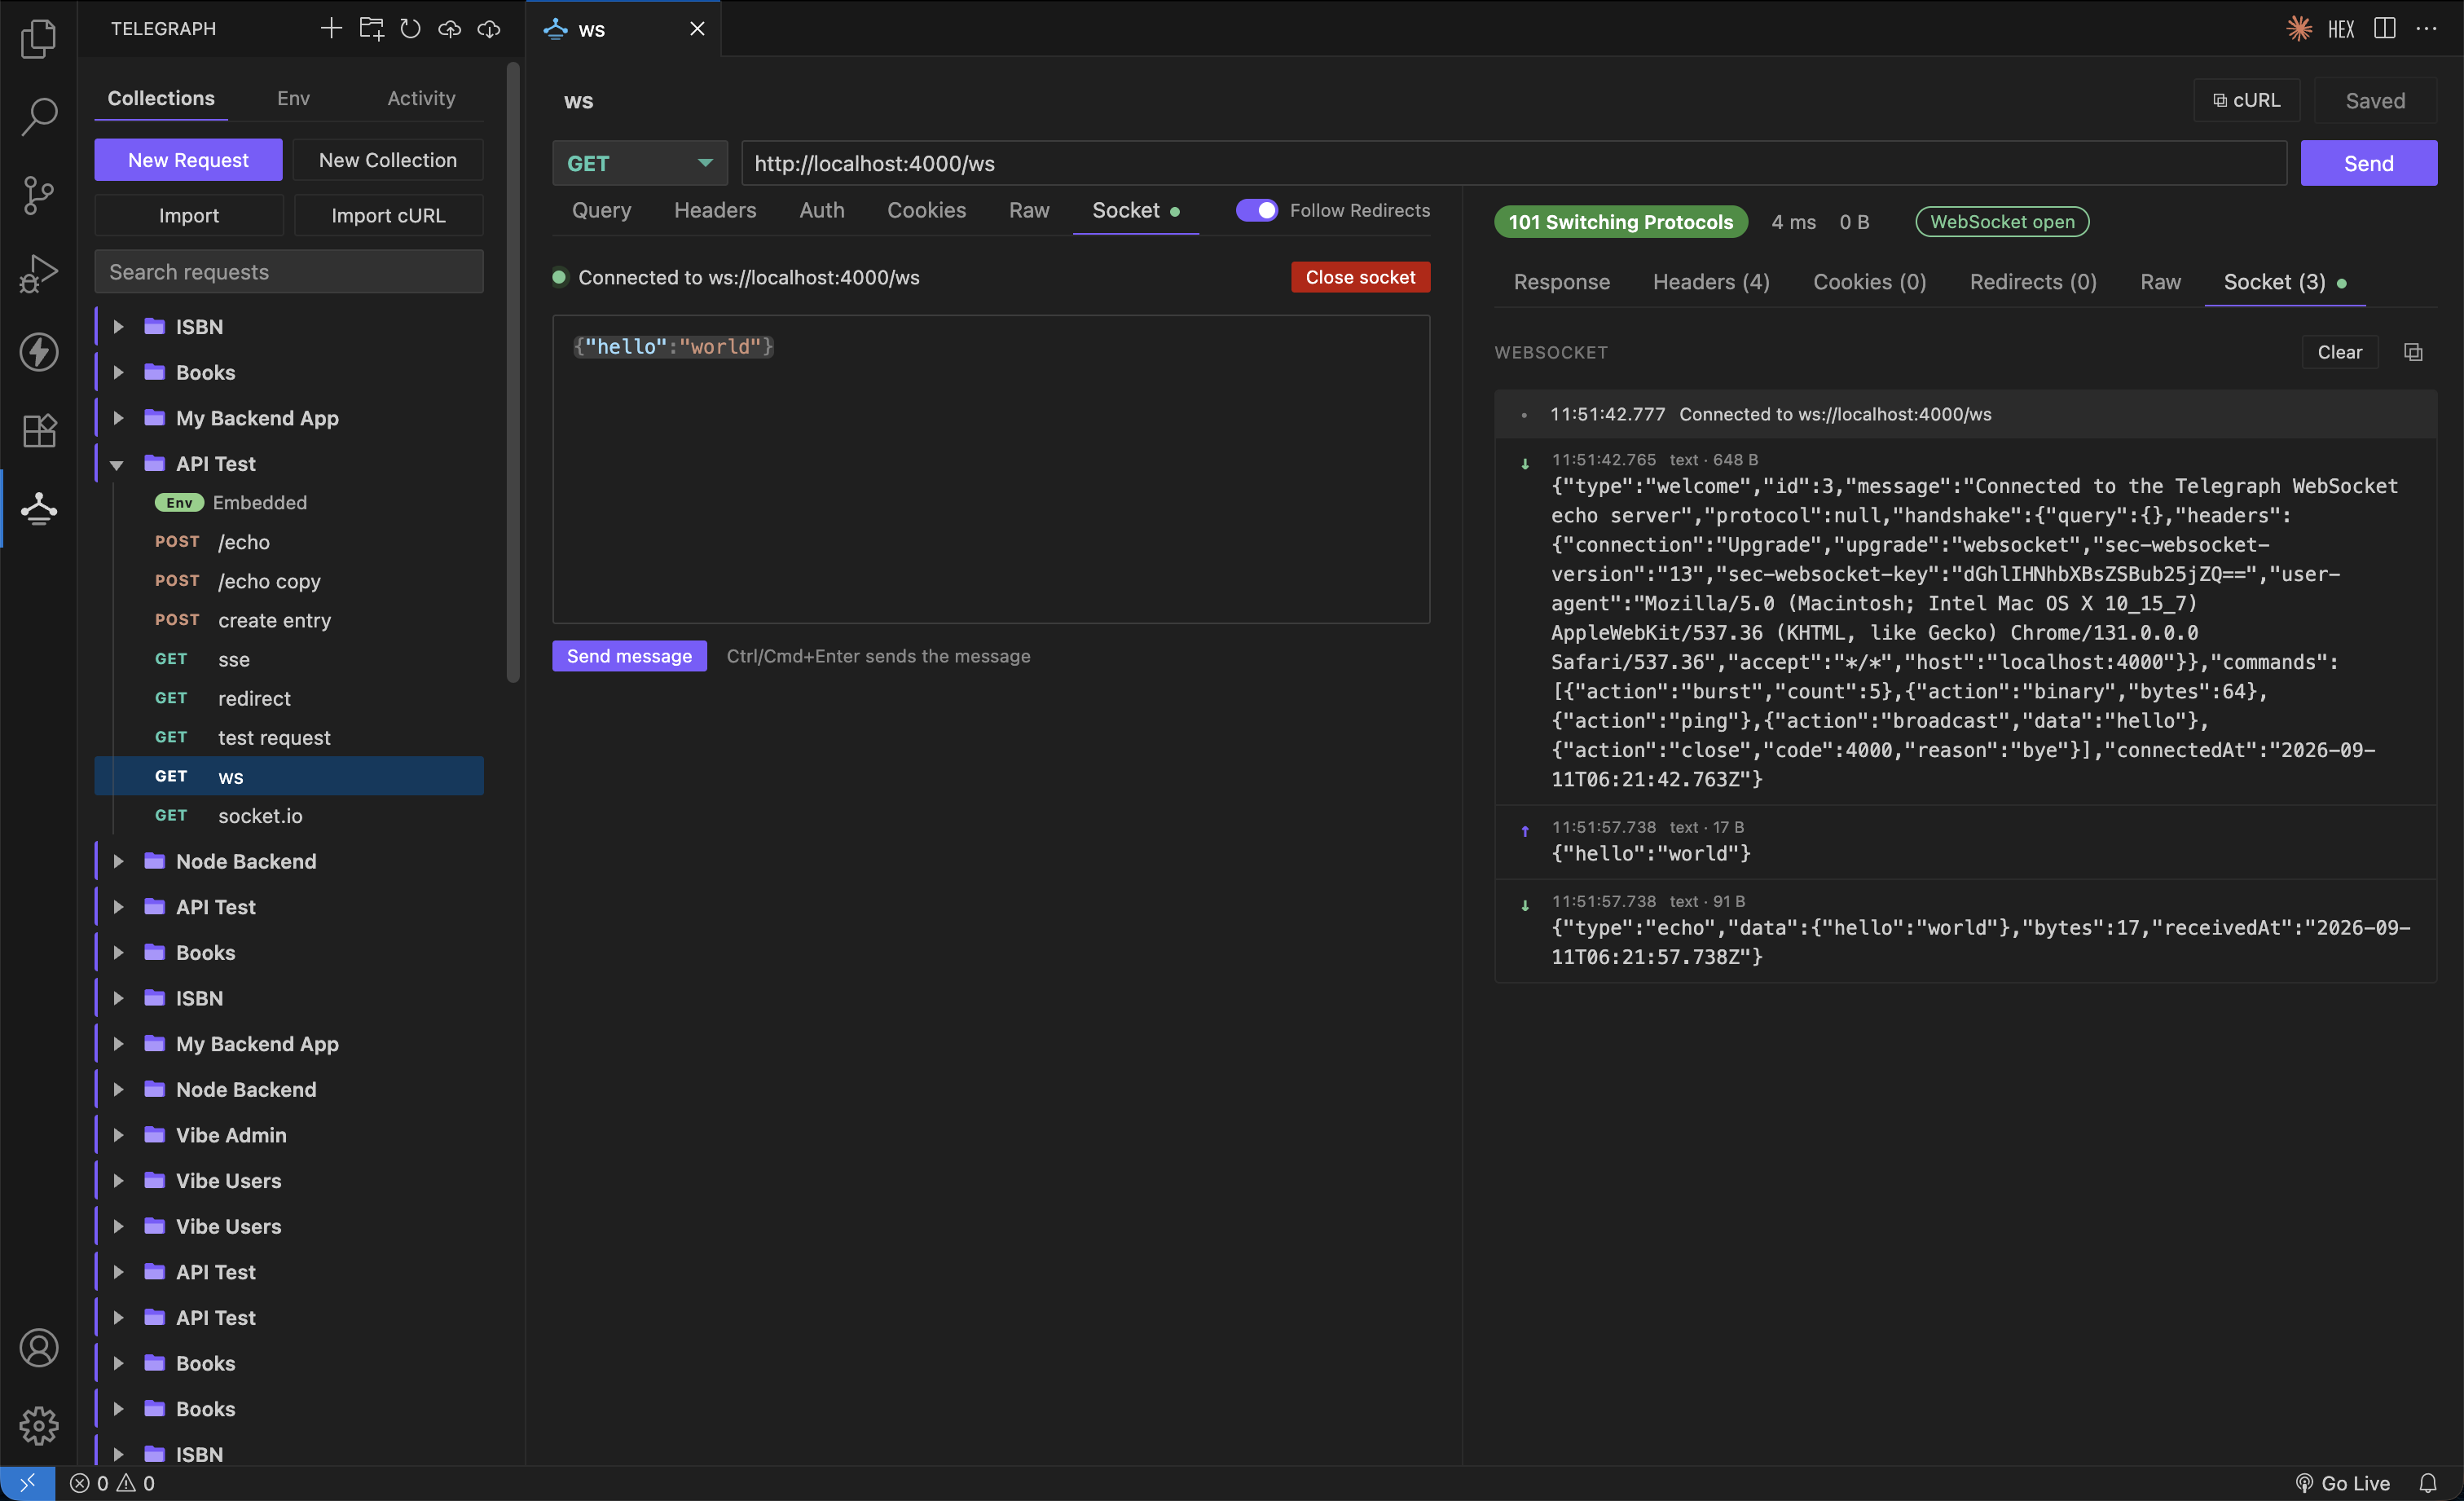
Task: Expand the first Books collection
Action: coord(118,372)
